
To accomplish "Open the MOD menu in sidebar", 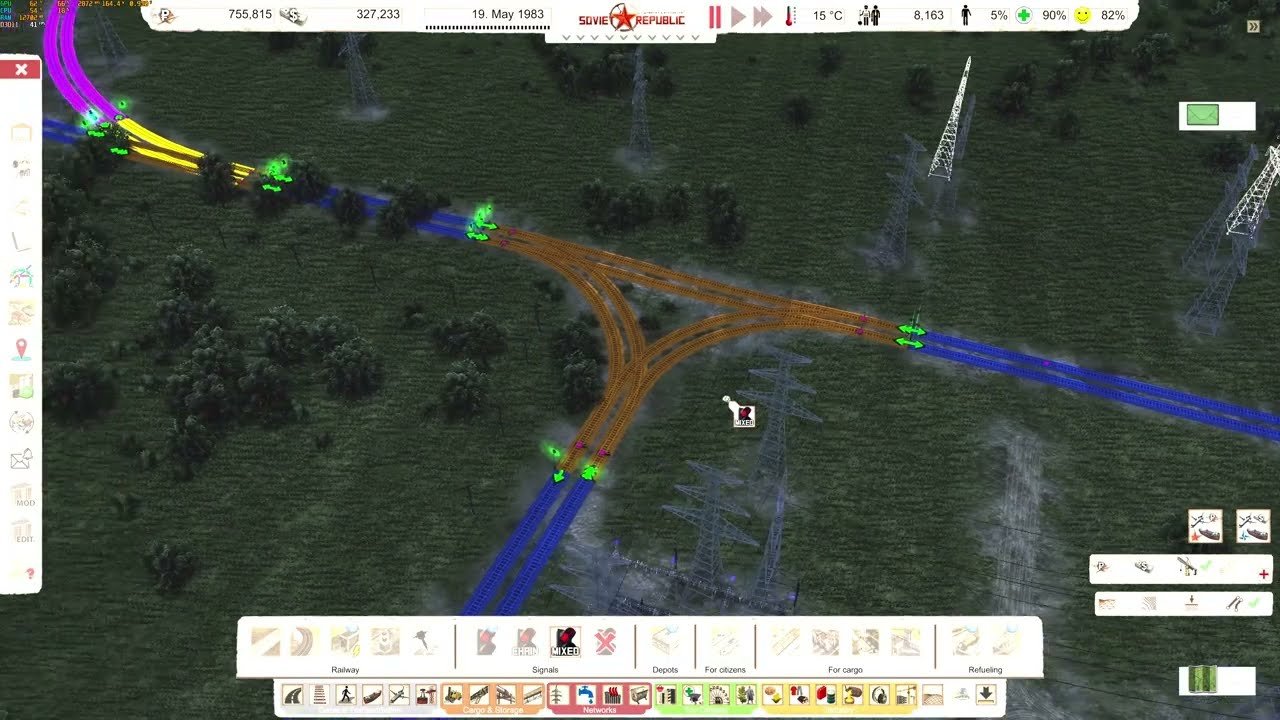I will pos(22,497).
